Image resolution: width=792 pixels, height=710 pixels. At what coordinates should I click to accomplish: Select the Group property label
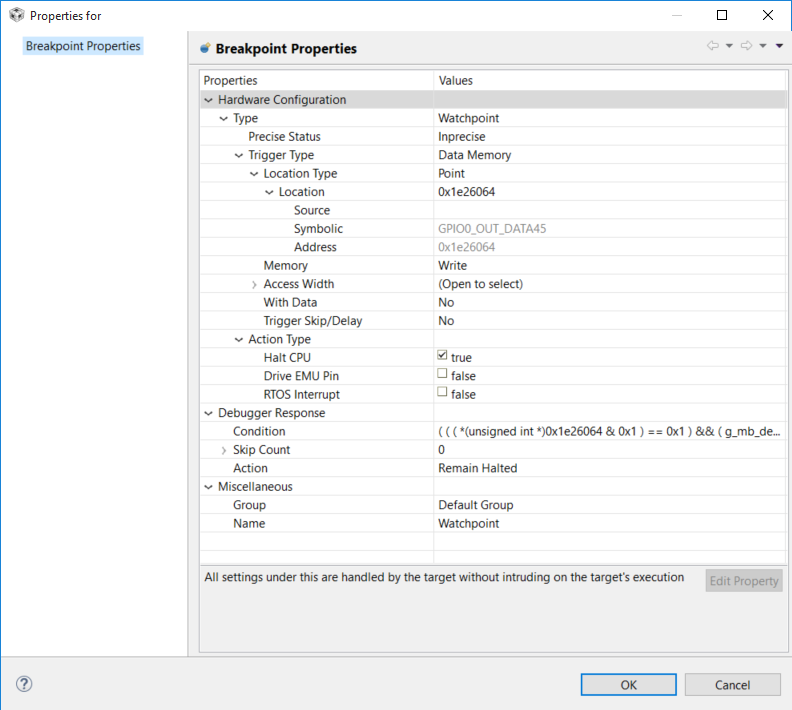(x=249, y=505)
